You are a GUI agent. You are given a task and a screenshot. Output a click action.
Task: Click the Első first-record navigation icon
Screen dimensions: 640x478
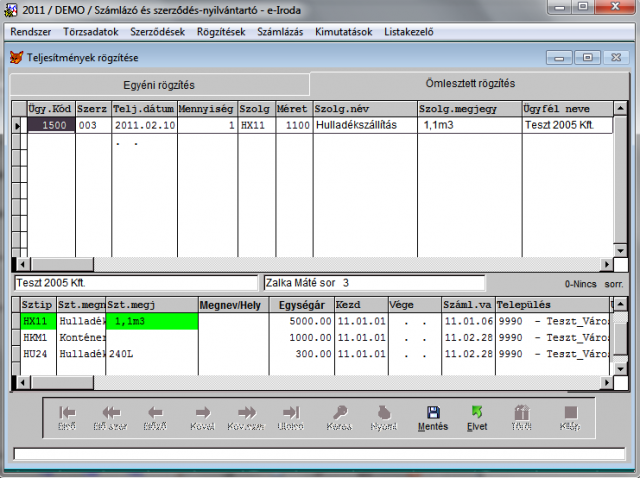coord(67,412)
